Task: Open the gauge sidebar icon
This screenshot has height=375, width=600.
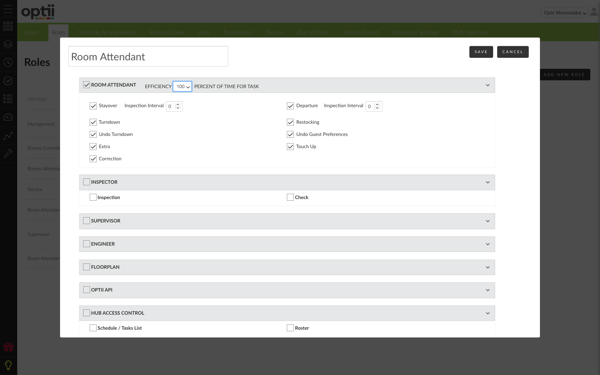Action: (x=8, y=117)
